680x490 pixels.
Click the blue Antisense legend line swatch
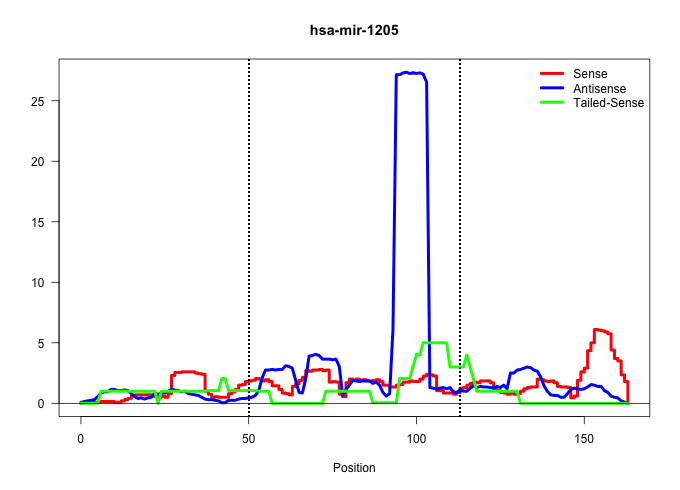click(x=553, y=88)
